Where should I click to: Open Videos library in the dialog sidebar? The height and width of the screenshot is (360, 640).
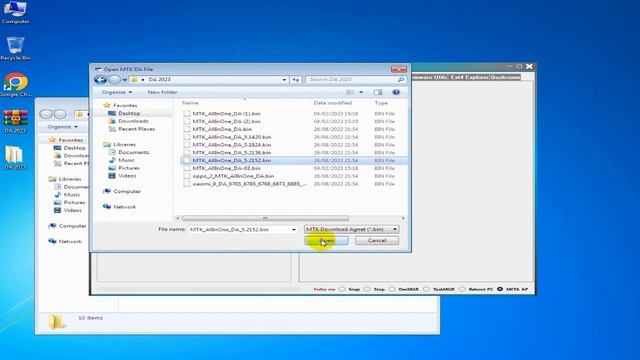pos(127,176)
